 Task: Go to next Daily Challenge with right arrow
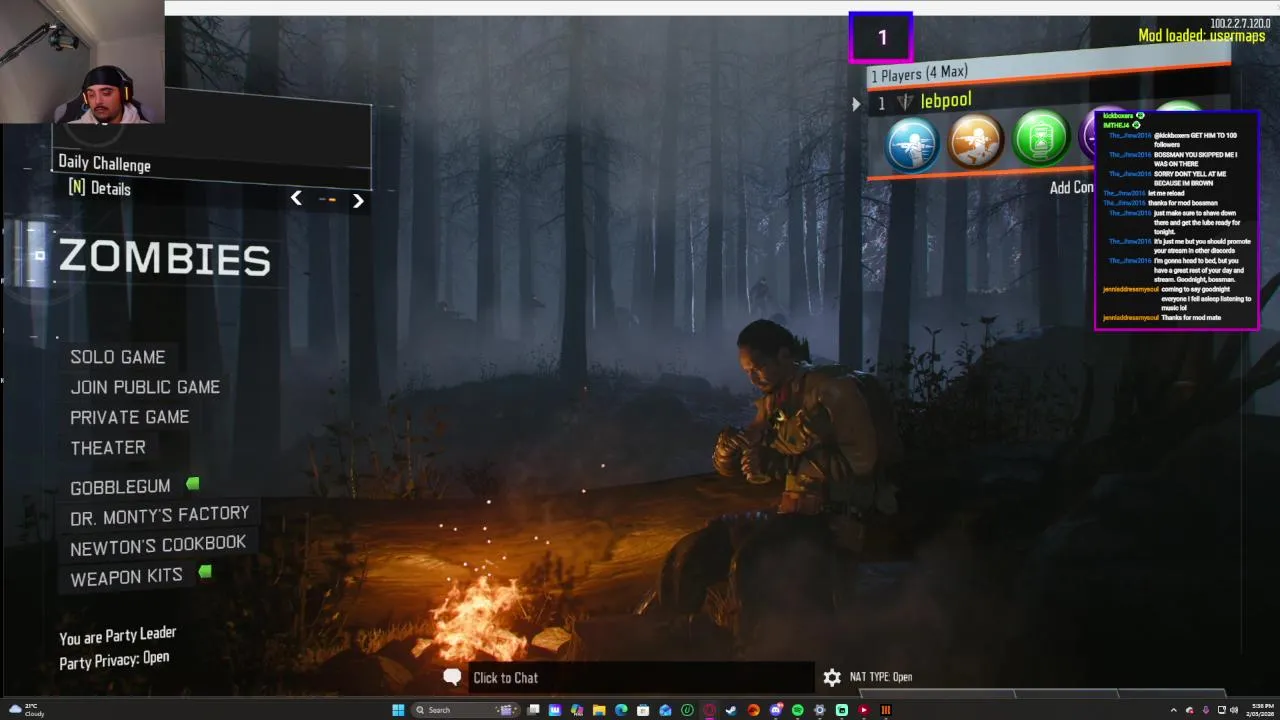click(358, 200)
